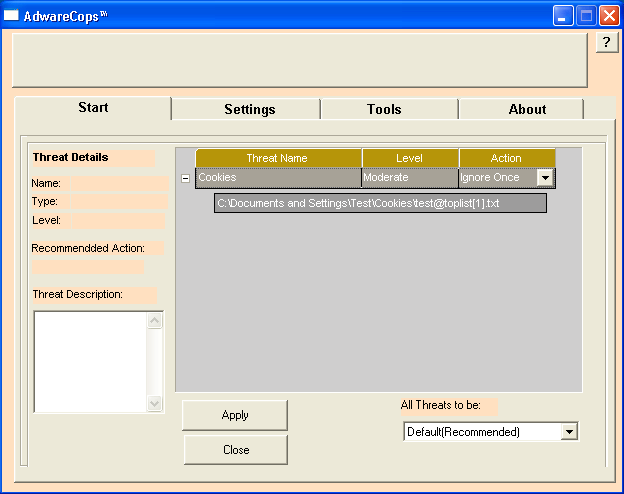Open the Ignore Once action dropdown
The image size is (624, 494).
[545, 178]
